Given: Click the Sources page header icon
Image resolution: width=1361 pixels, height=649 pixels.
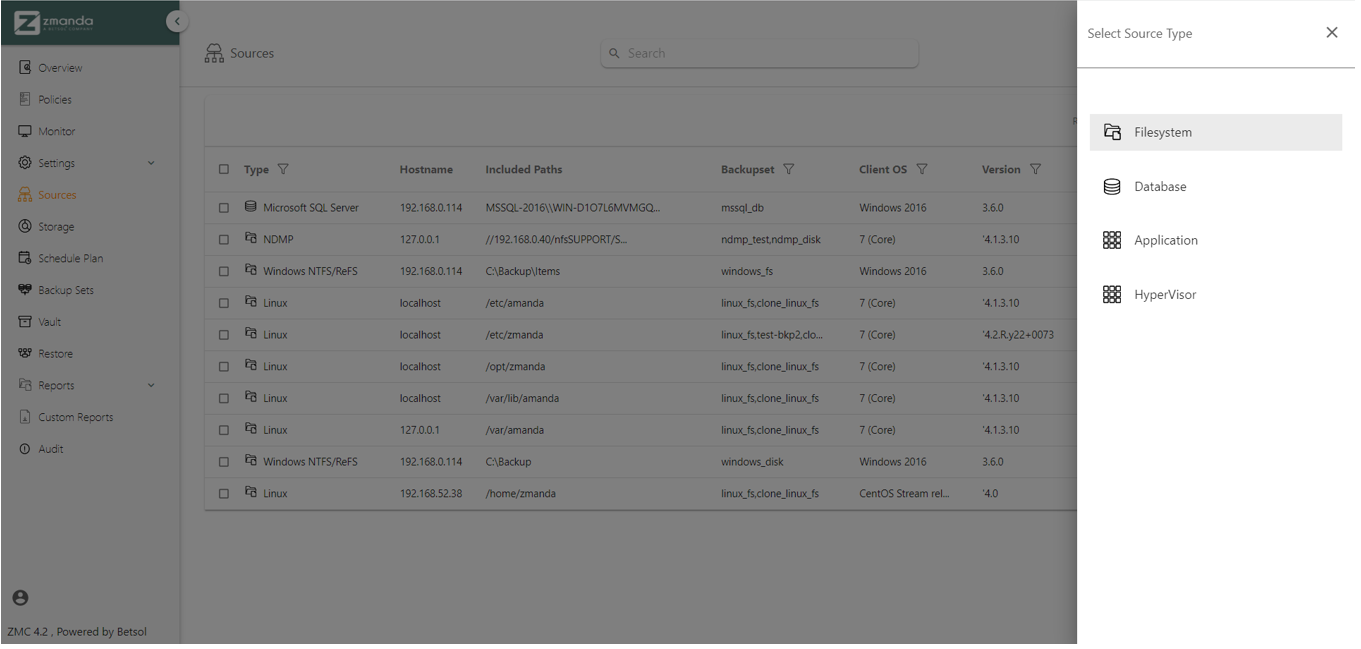Looking at the screenshot, I should tap(214, 53).
